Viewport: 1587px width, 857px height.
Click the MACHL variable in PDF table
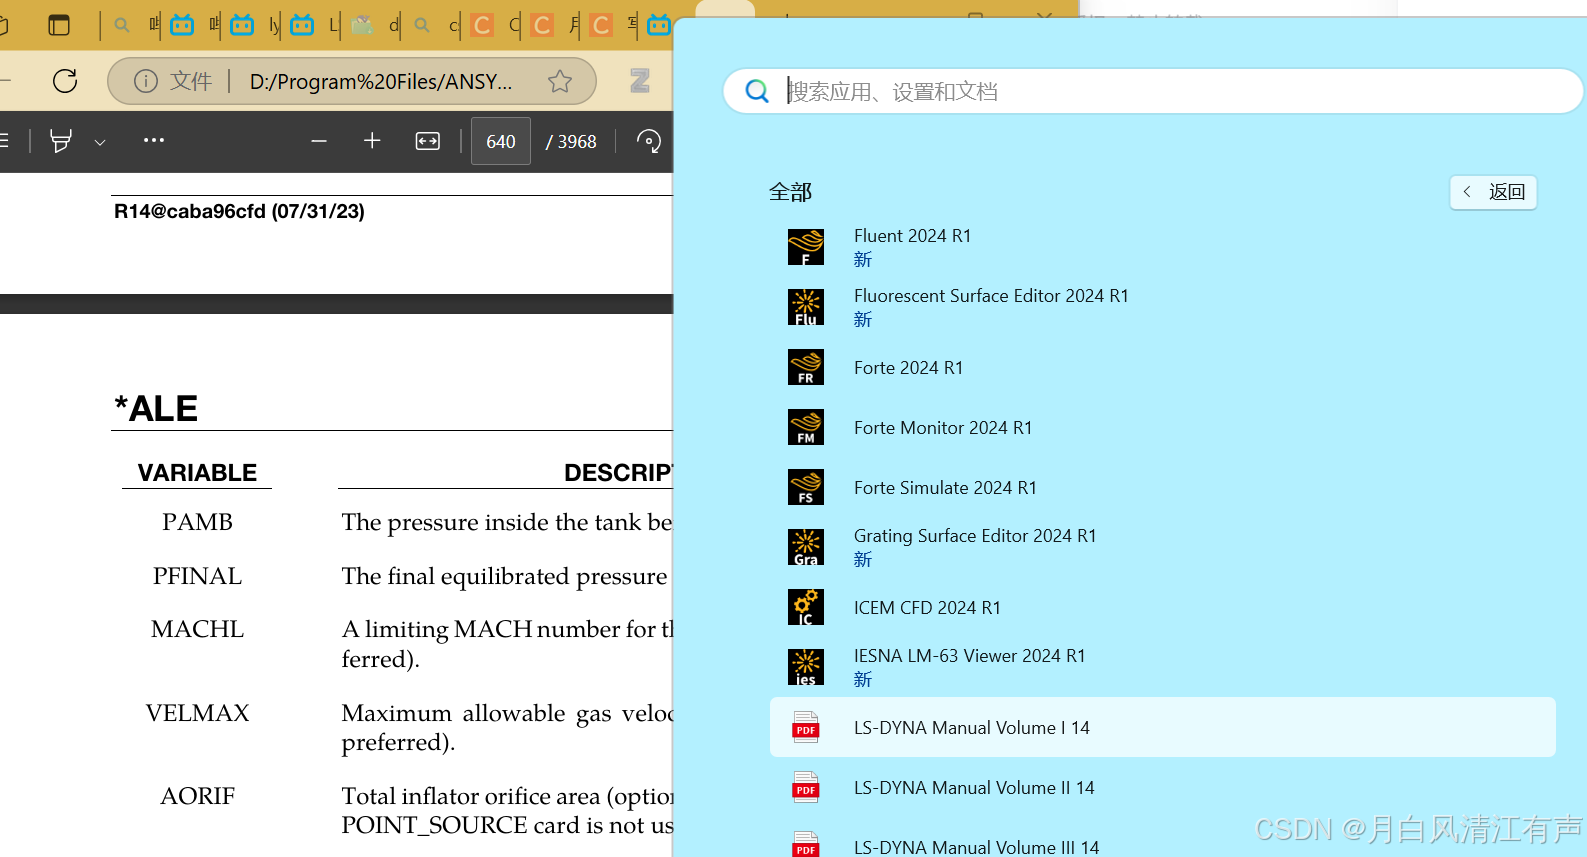[197, 629]
